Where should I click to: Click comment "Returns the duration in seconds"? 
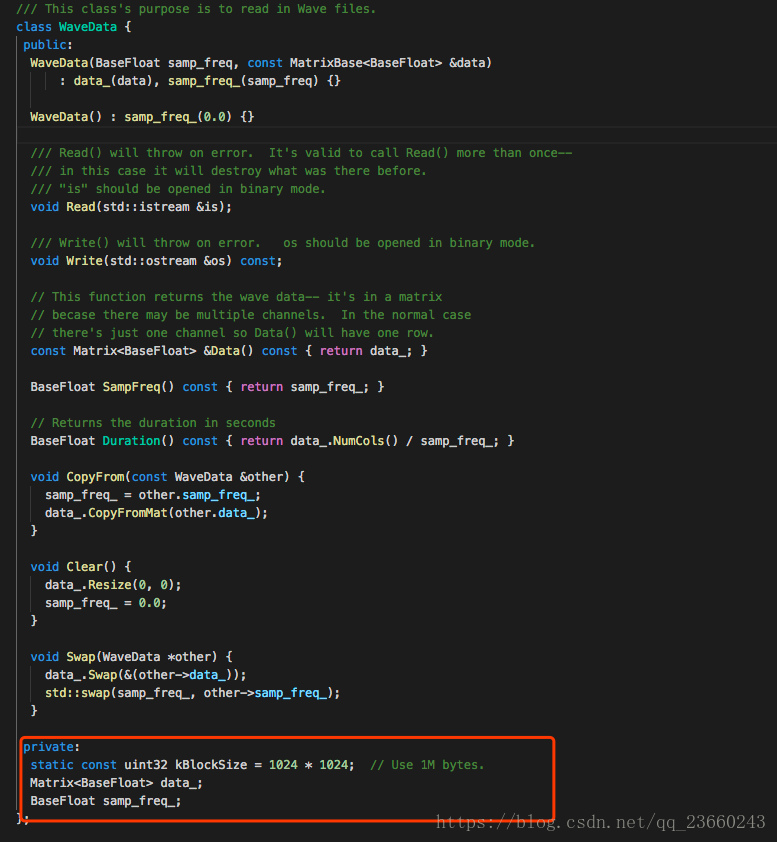pyautogui.click(x=163, y=423)
